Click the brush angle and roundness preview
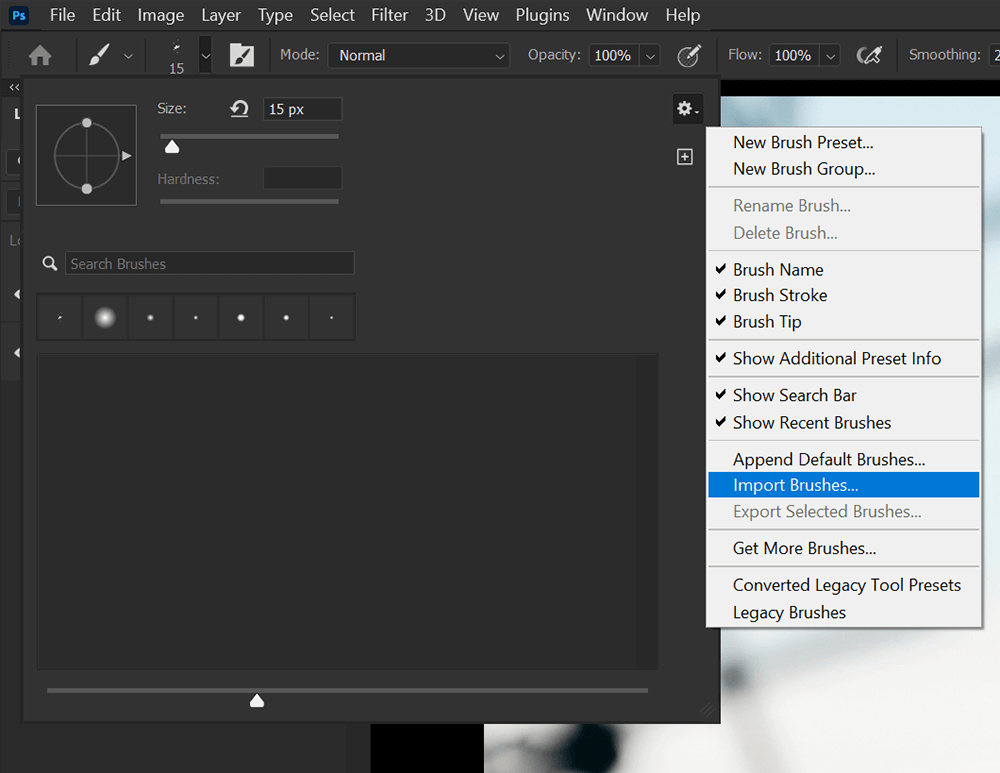This screenshot has width=1000, height=773. pos(87,156)
